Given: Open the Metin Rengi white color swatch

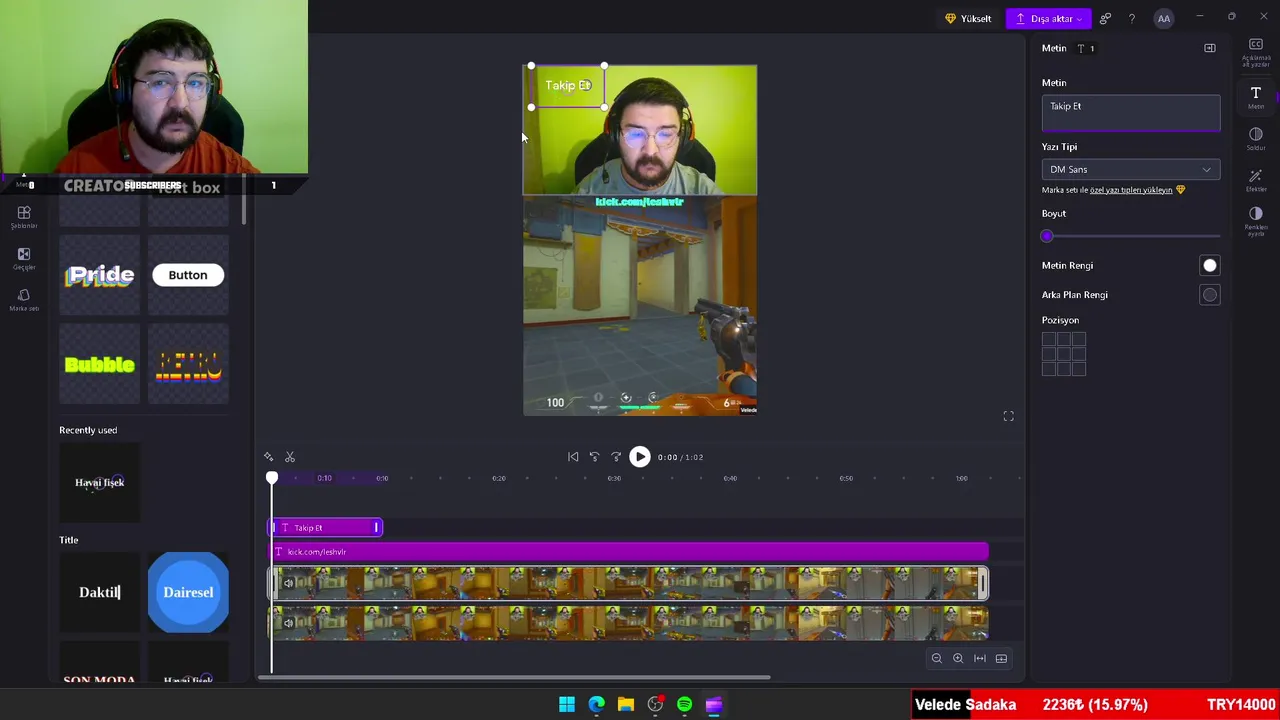Looking at the screenshot, I should [x=1210, y=265].
